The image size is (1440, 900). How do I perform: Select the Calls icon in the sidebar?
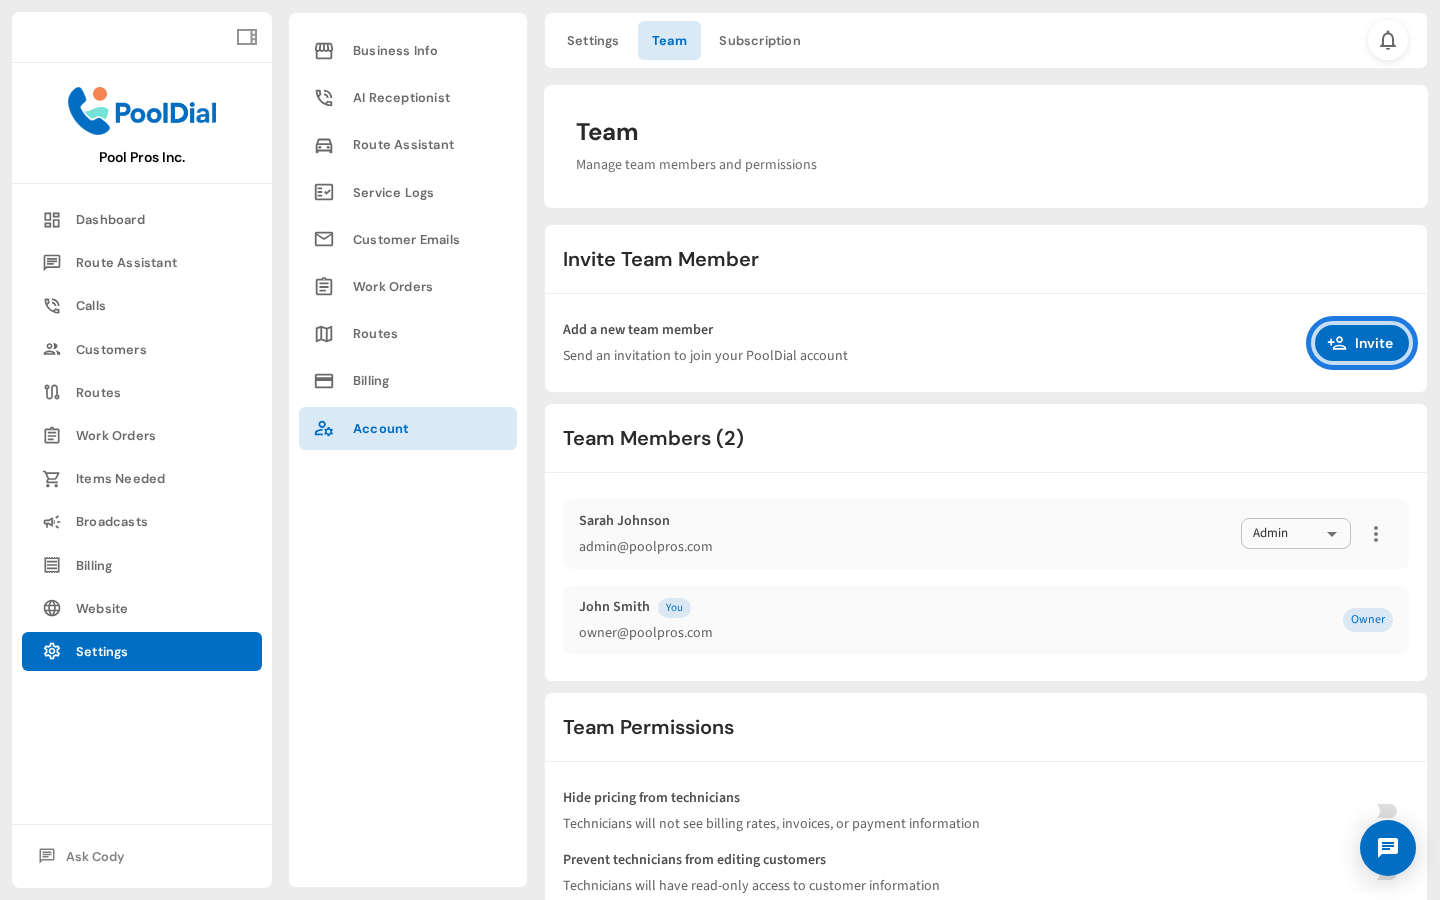point(52,305)
